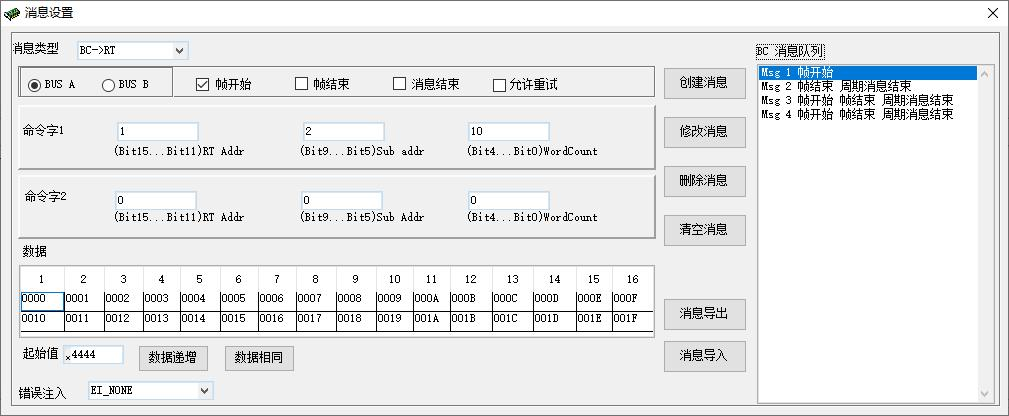Uncheck the 帧开始 checkbox
This screenshot has width=1009, height=416.
click(x=202, y=85)
